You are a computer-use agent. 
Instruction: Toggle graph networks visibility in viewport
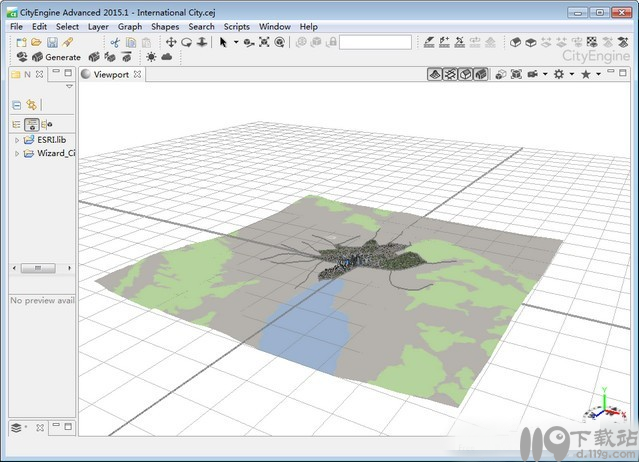pos(450,74)
